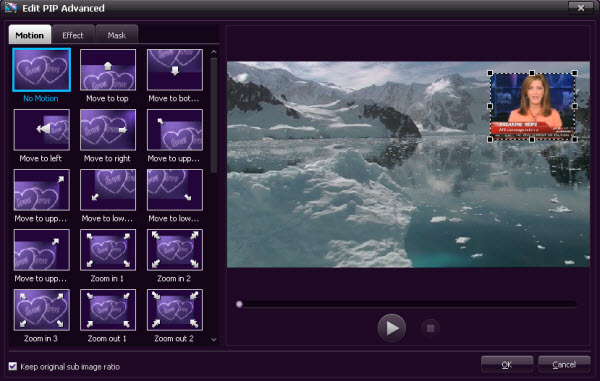
Task: Select the Zoom out 2 motion
Action: (x=175, y=310)
